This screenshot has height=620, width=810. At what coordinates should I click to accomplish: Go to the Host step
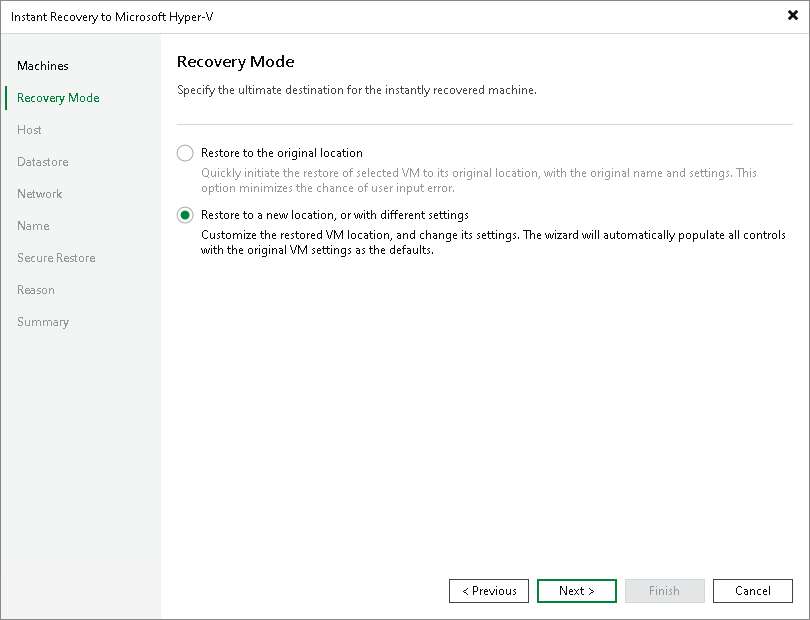(x=29, y=130)
